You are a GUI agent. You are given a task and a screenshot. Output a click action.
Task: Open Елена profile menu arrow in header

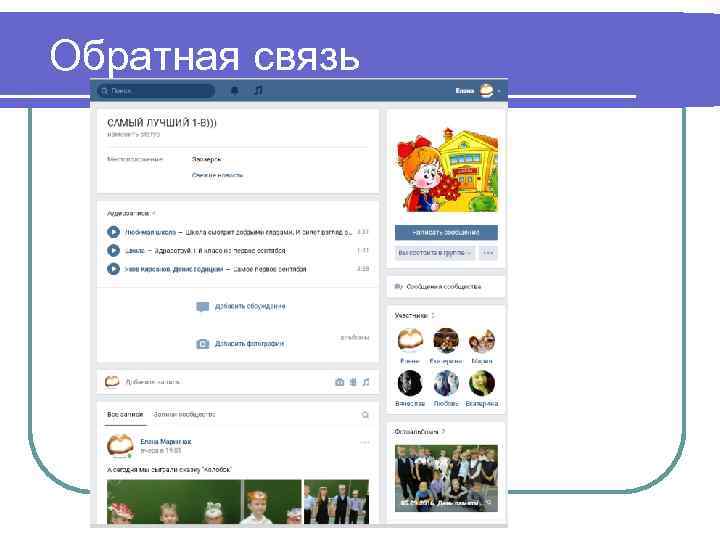tap(499, 91)
